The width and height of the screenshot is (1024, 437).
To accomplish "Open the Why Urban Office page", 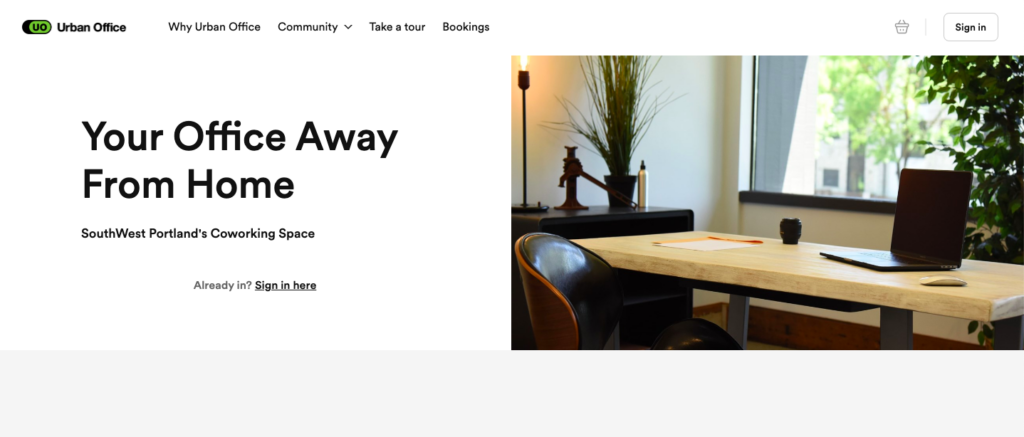I will coord(214,27).
